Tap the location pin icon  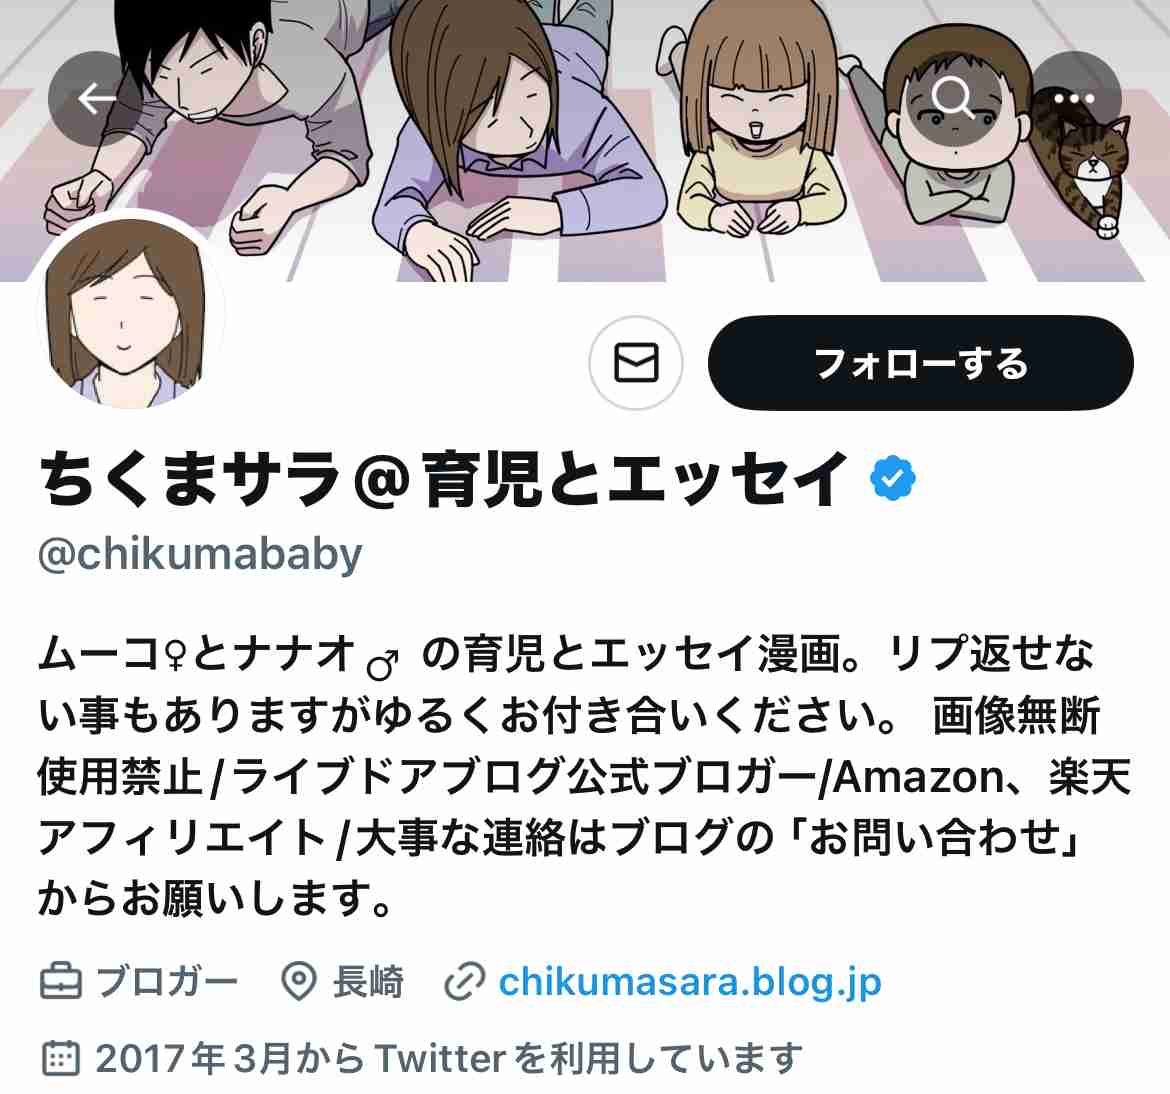pos(299,981)
